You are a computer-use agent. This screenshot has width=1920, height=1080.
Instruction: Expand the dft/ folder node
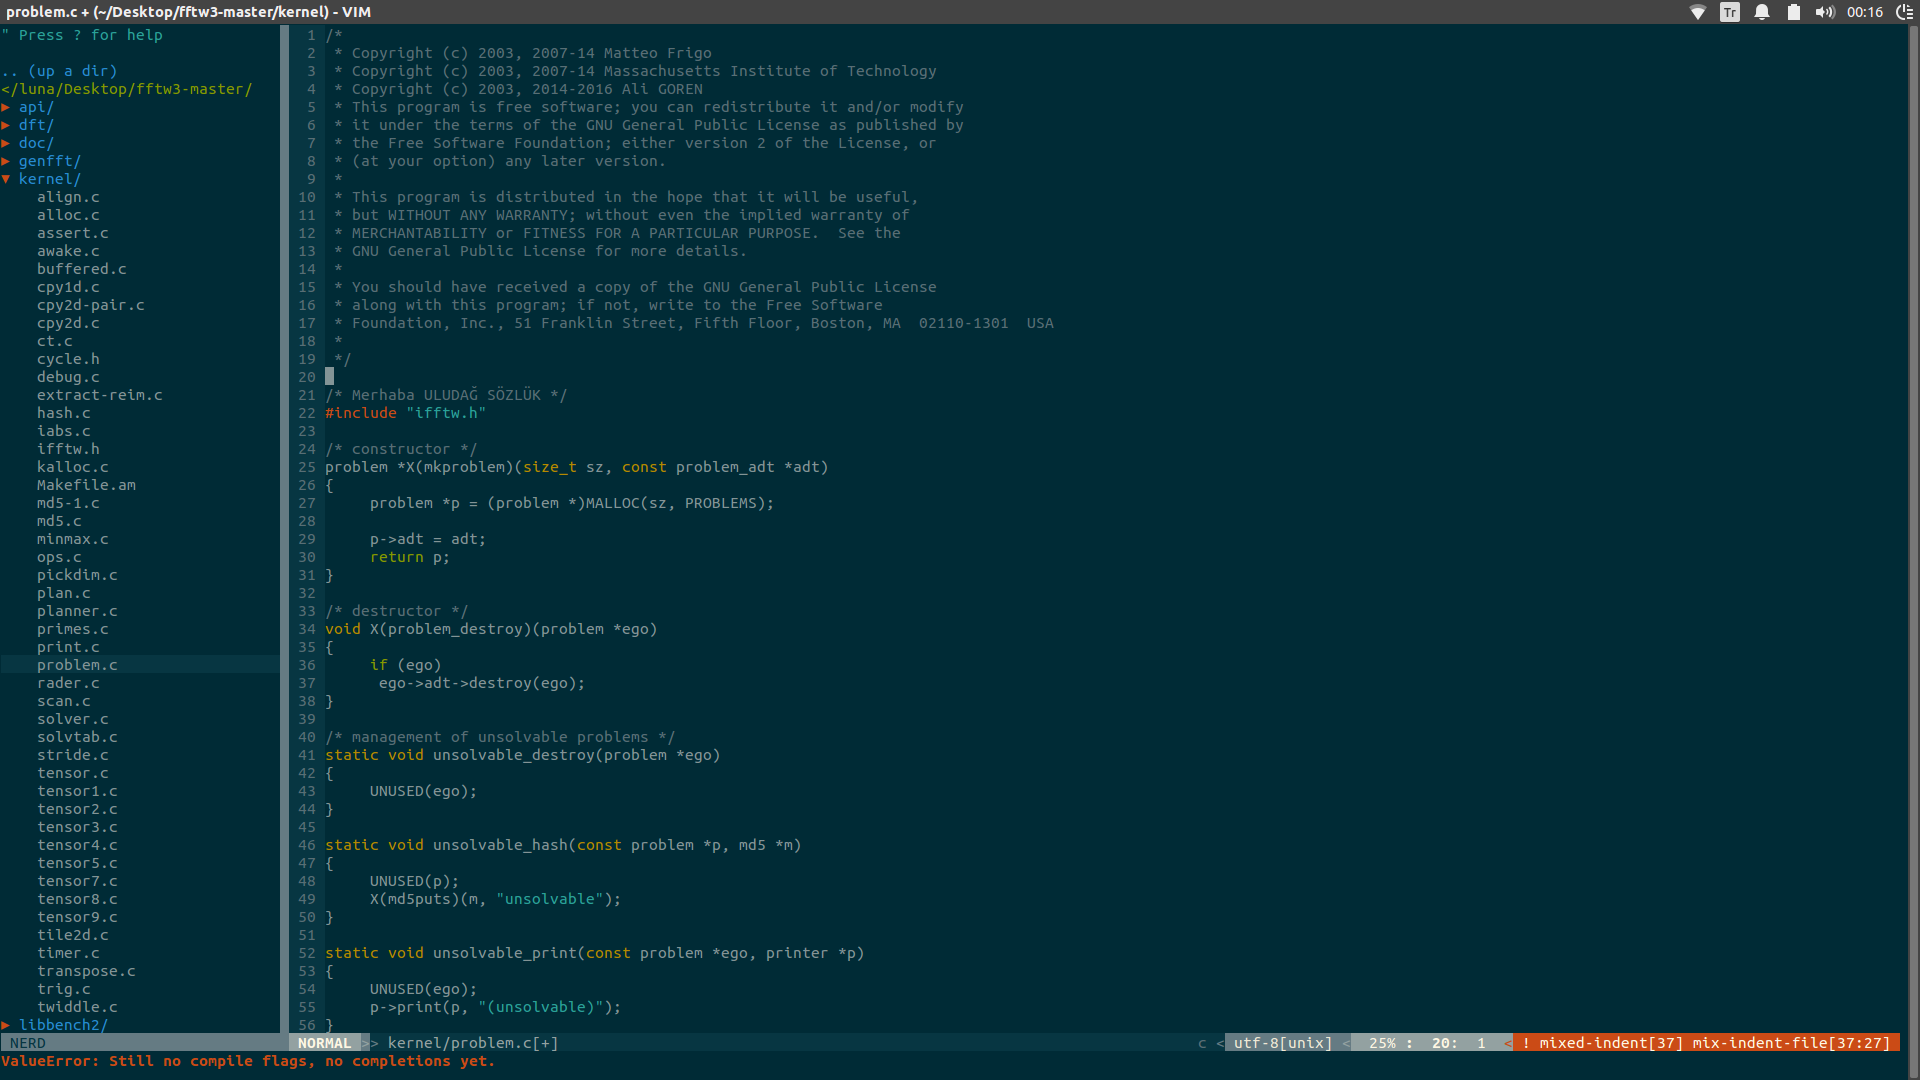click(35, 125)
